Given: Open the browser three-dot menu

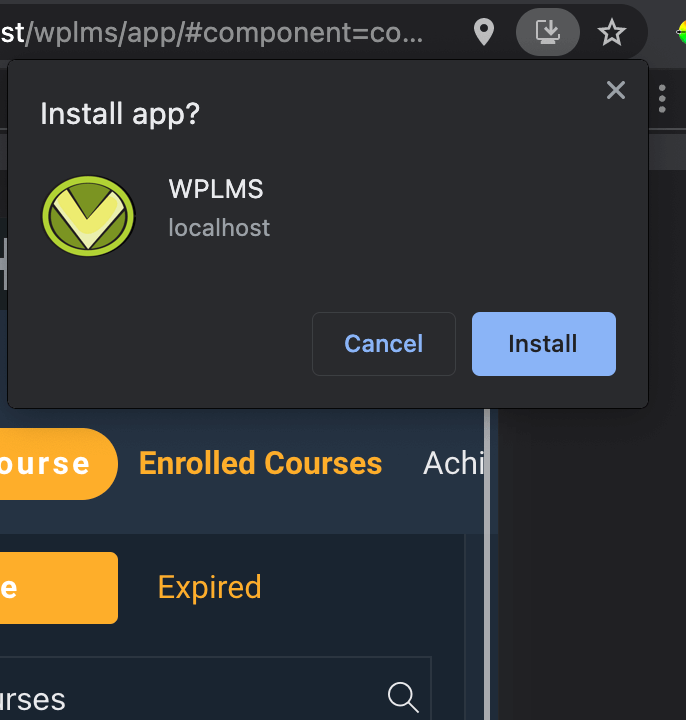Looking at the screenshot, I should pyautogui.click(x=662, y=98).
